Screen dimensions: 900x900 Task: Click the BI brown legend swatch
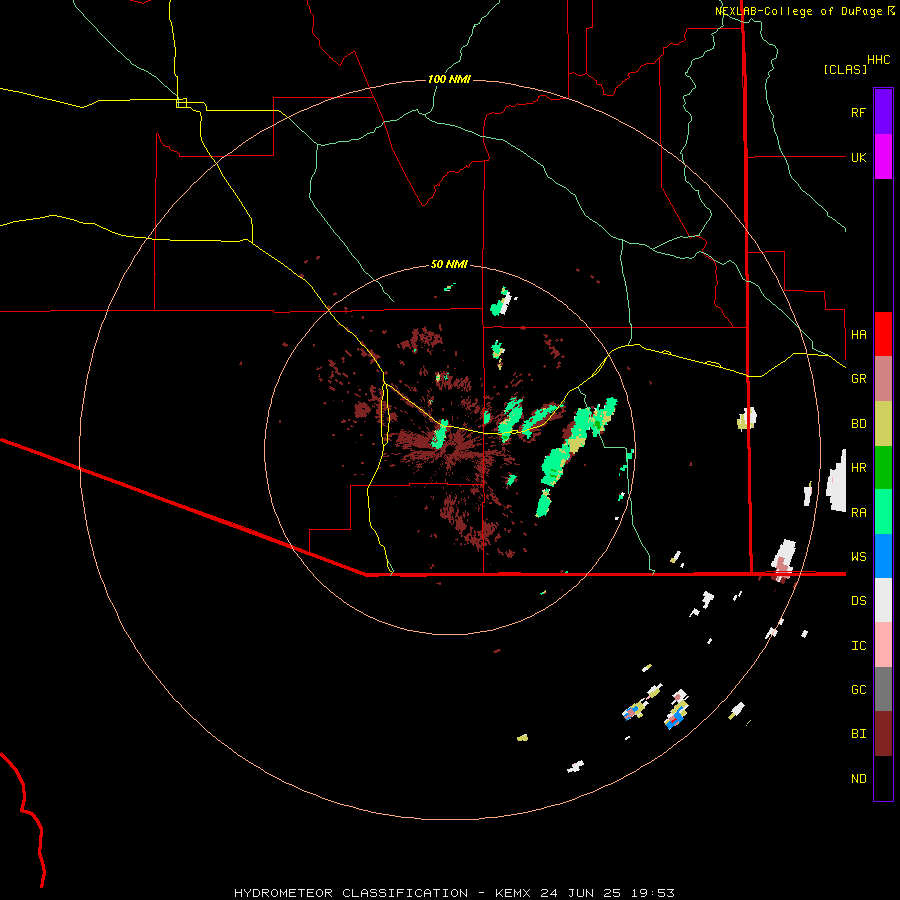(x=883, y=734)
